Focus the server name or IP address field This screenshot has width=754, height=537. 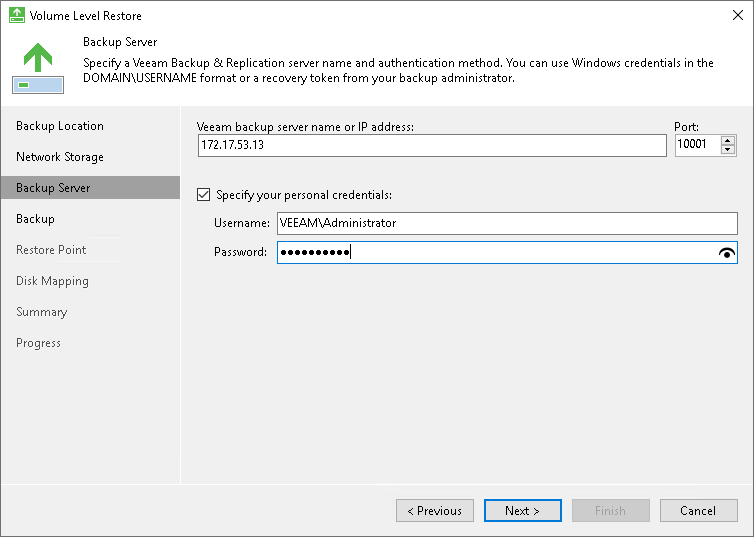coord(432,145)
